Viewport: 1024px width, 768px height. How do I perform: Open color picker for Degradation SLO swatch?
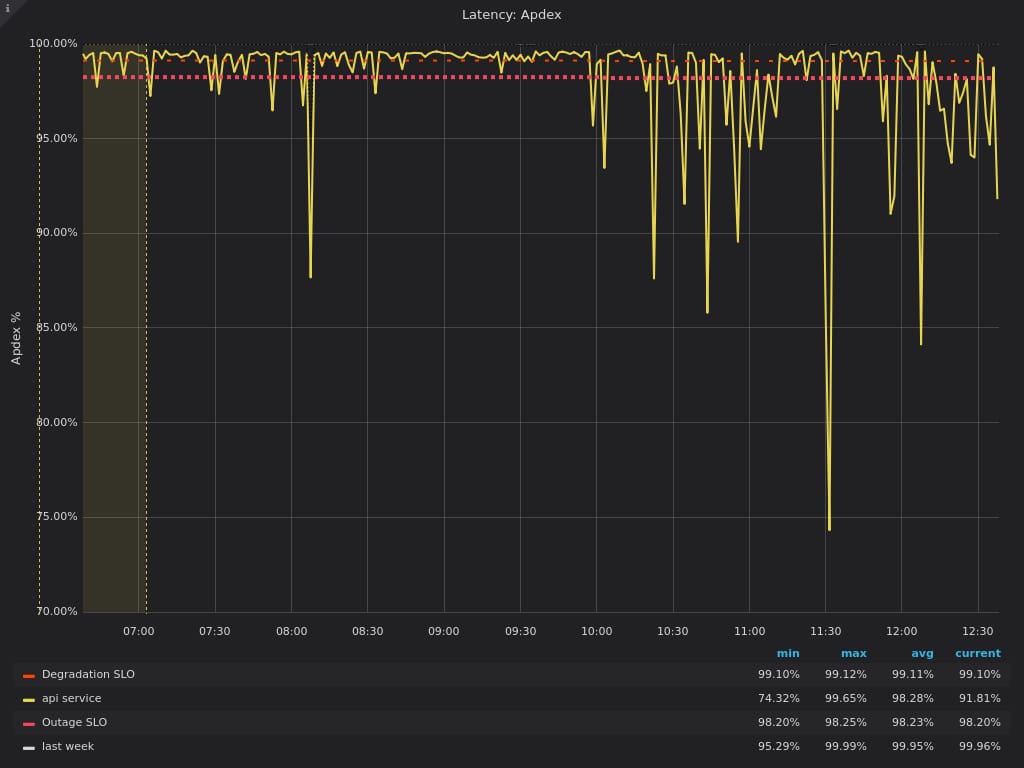(29, 675)
